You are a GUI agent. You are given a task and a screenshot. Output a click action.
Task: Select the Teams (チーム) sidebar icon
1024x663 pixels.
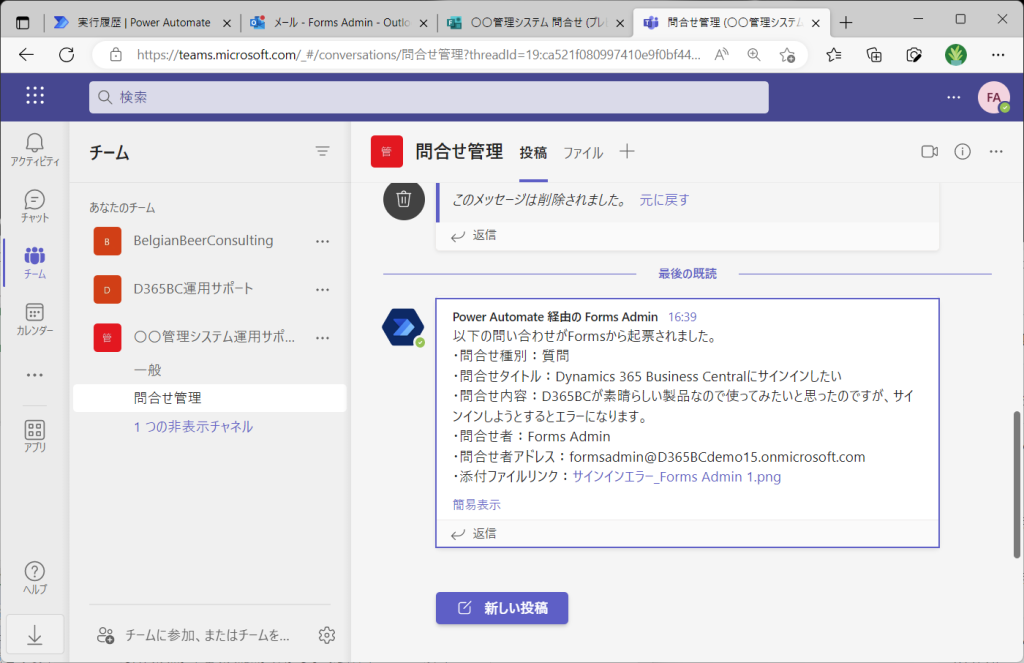pyautogui.click(x=35, y=263)
